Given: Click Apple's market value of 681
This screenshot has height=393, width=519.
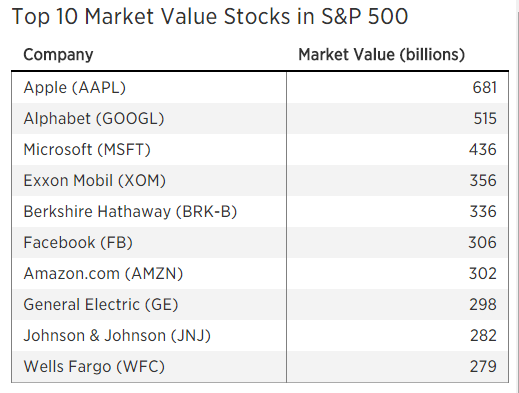Looking at the screenshot, I should pyautogui.click(x=484, y=88).
